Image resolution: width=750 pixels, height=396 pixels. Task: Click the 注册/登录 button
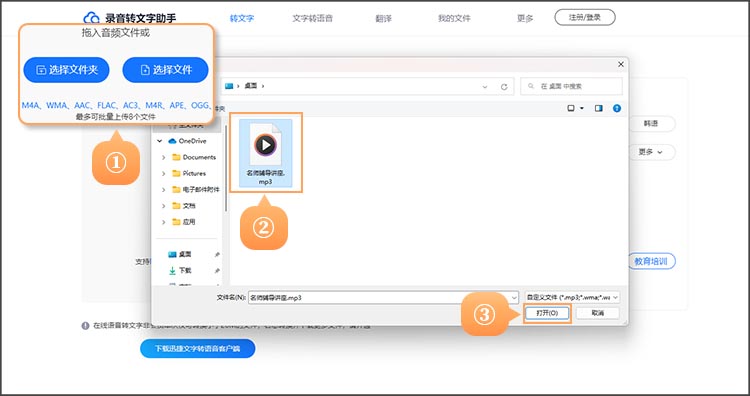(x=585, y=18)
